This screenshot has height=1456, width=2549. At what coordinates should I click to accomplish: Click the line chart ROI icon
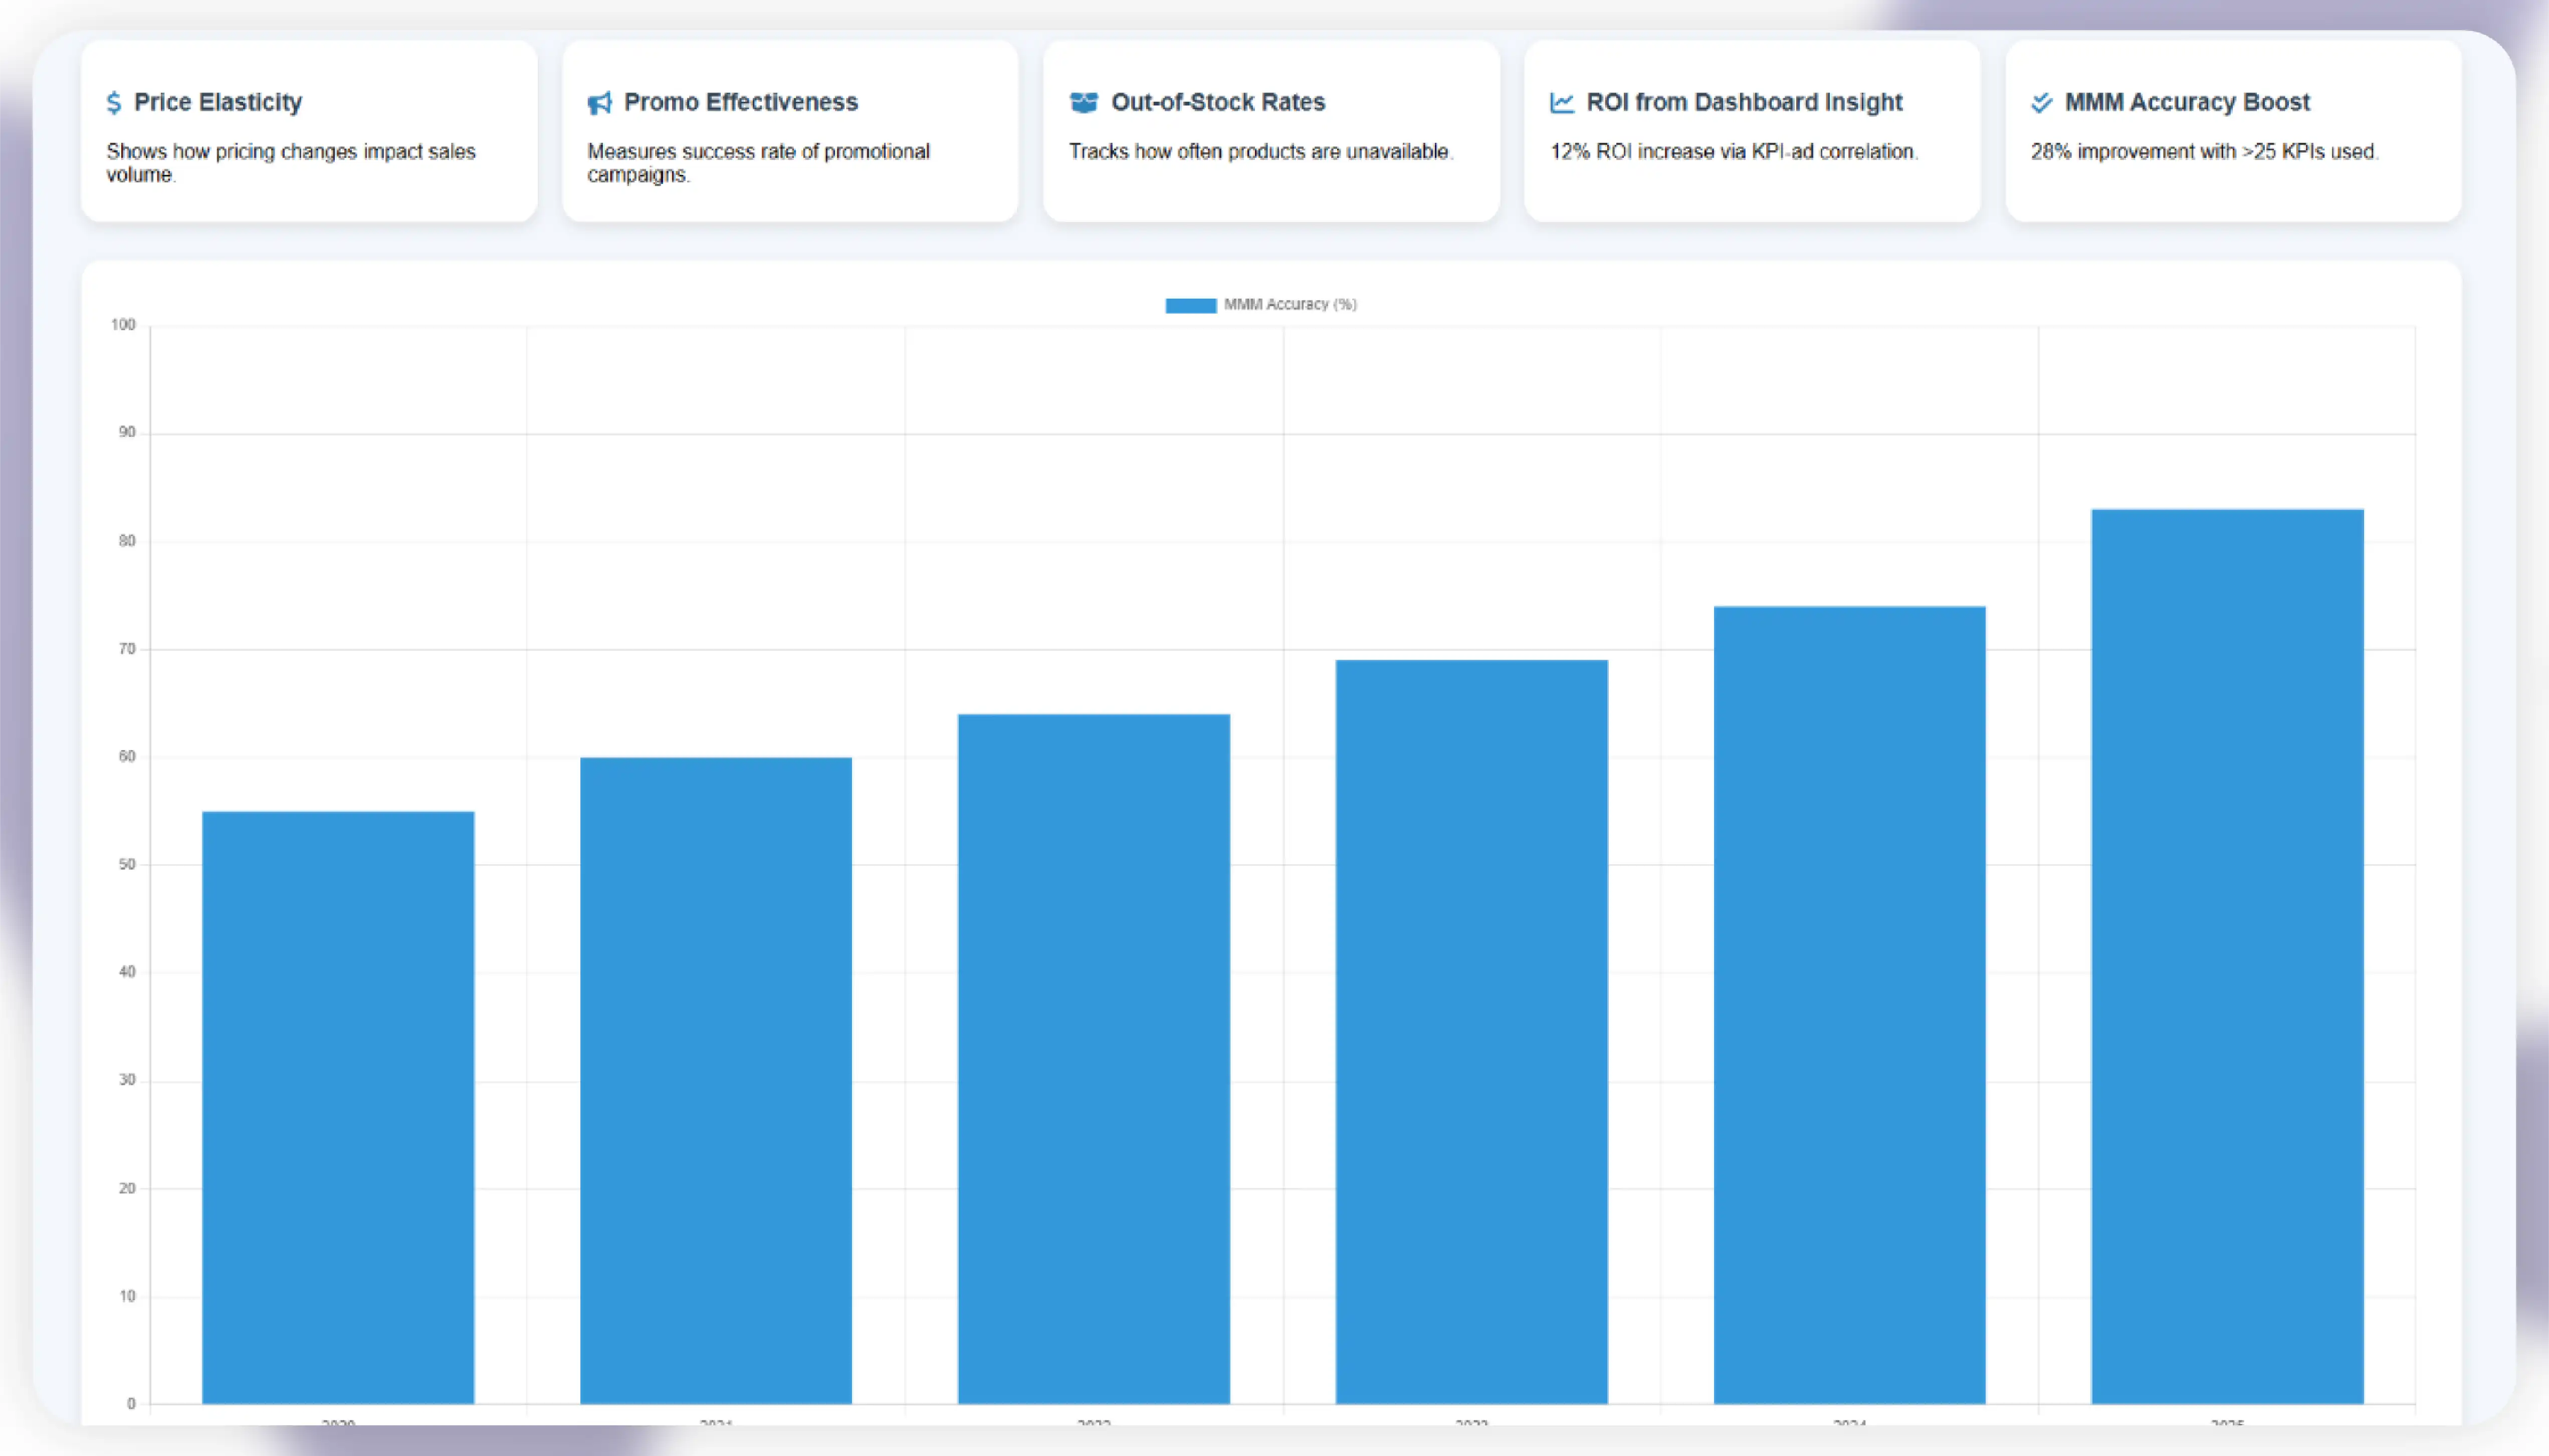click(x=1562, y=102)
